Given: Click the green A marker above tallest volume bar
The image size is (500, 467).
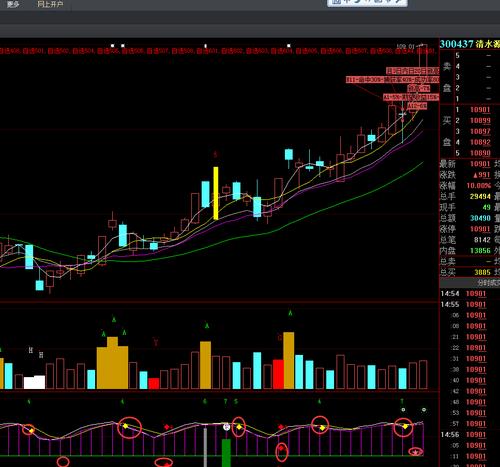Looking at the screenshot, I should click(290, 313).
